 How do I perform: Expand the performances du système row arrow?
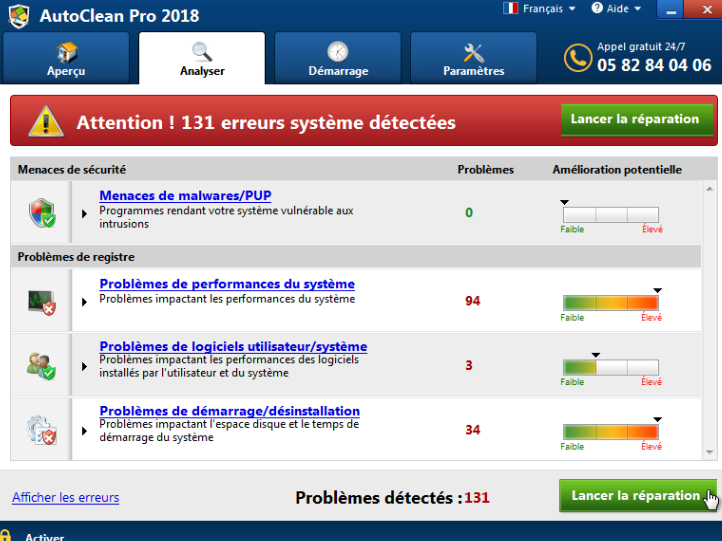point(85,302)
